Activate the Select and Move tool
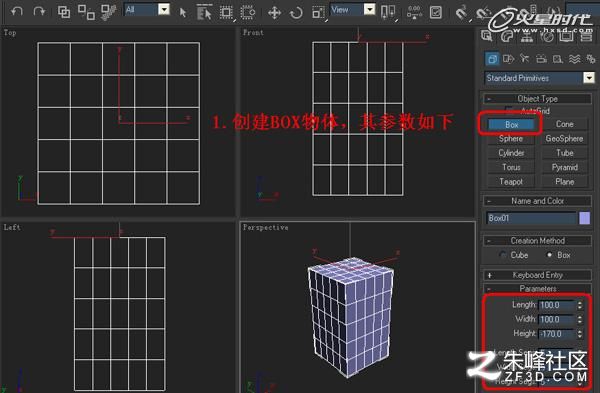Image resolution: width=600 pixels, height=393 pixels. coord(274,12)
